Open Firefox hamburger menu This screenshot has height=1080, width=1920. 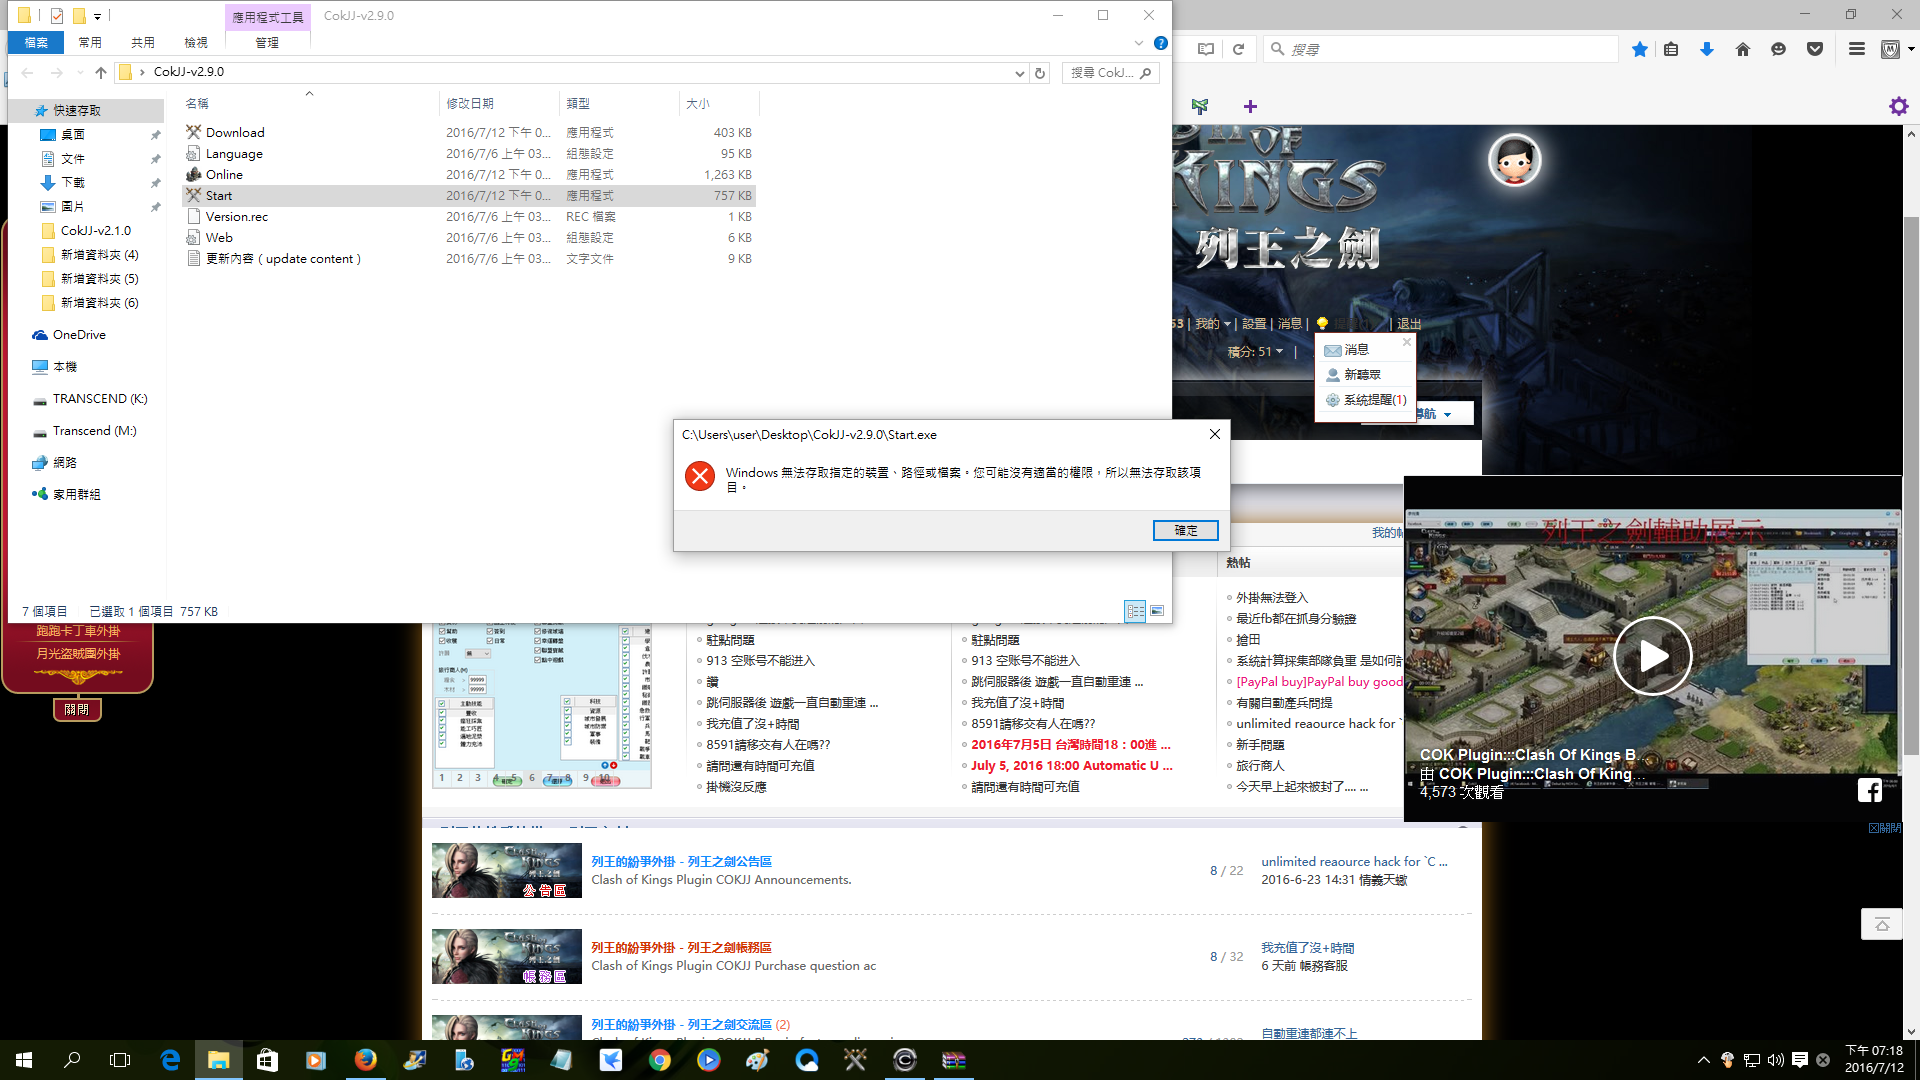[1857, 49]
